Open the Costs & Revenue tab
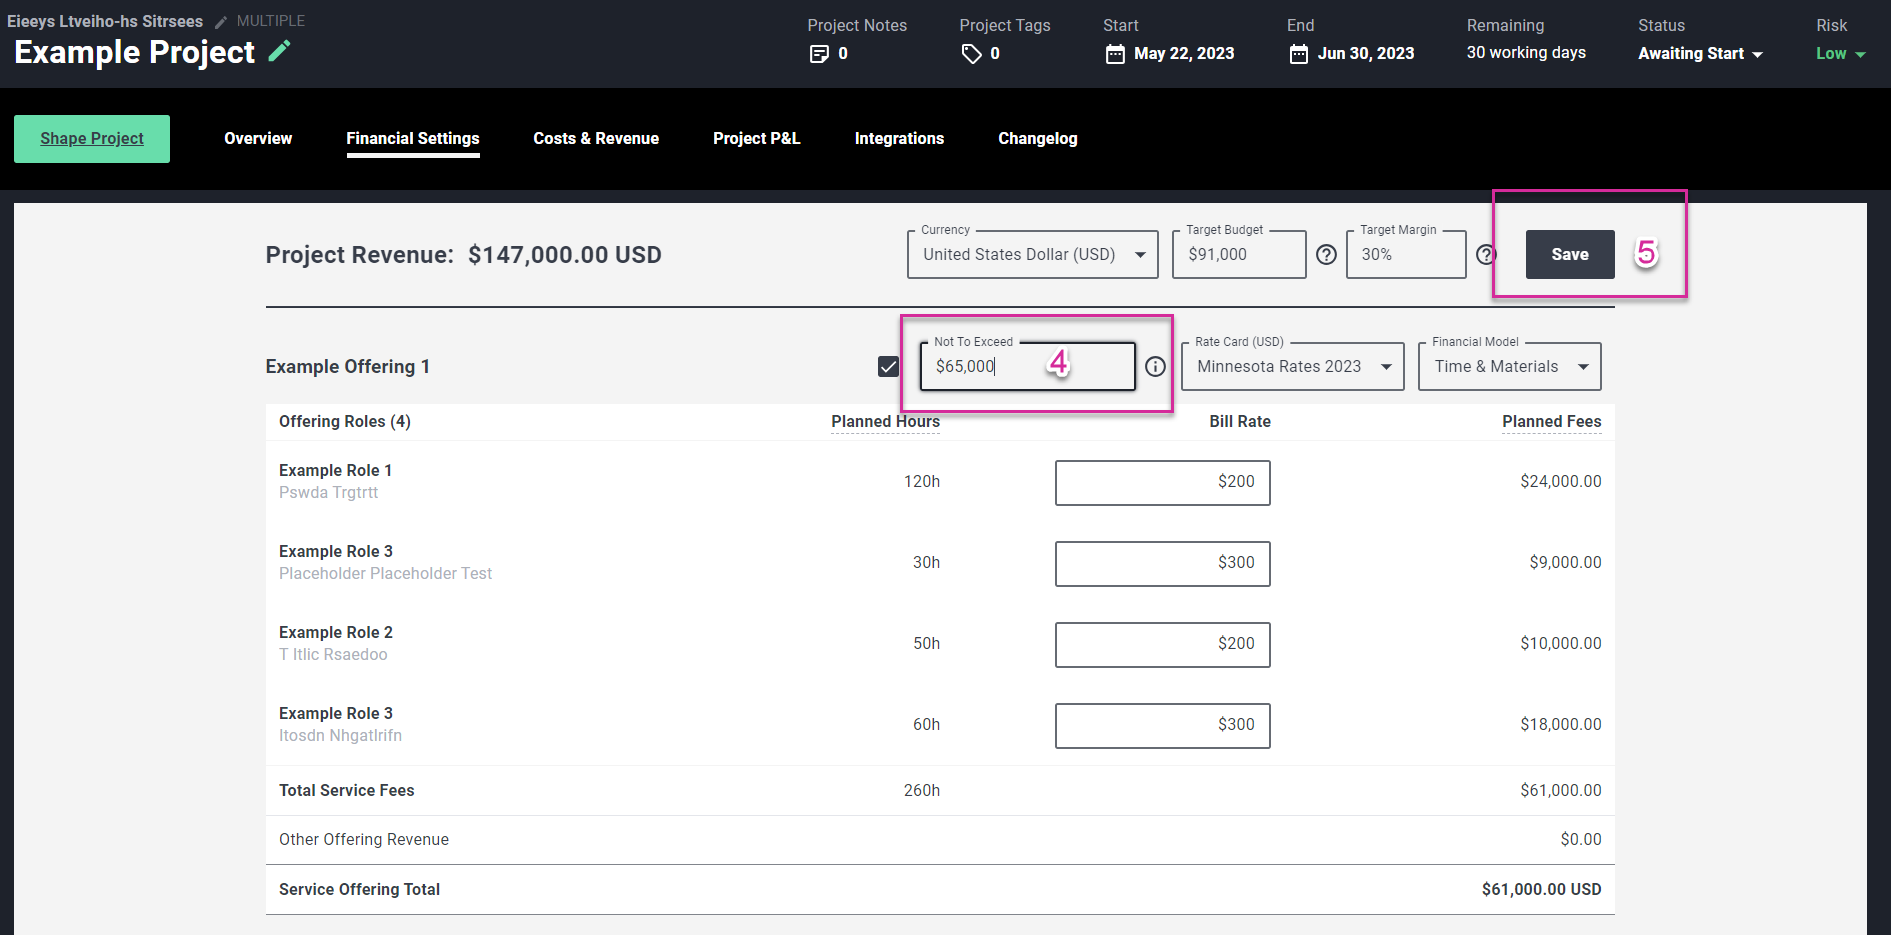Image resolution: width=1891 pixels, height=935 pixels. pyautogui.click(x=596, y=138)
